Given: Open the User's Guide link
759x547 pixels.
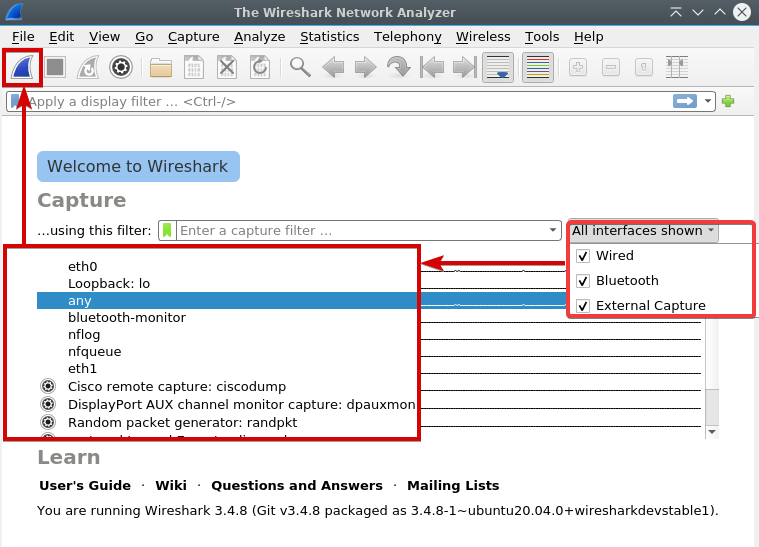Looking at the screenshot, I should coord(85,486).
